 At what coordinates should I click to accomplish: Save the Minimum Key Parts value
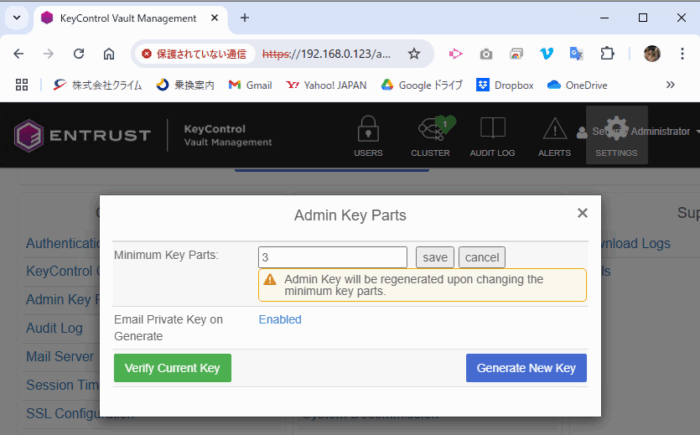coord(435,257)
